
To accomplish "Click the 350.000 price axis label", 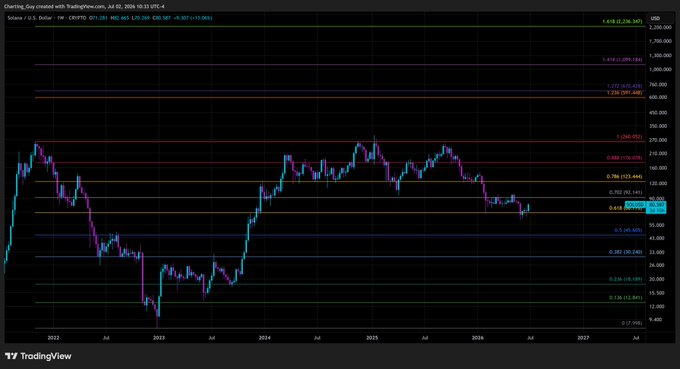I will [x=658, y=126].
